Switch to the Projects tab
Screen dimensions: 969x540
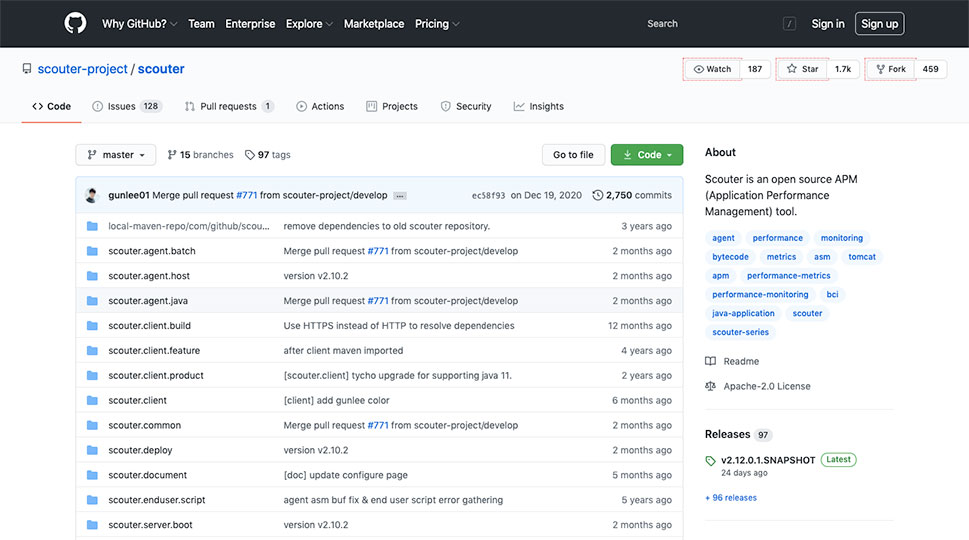click(392, 106)
